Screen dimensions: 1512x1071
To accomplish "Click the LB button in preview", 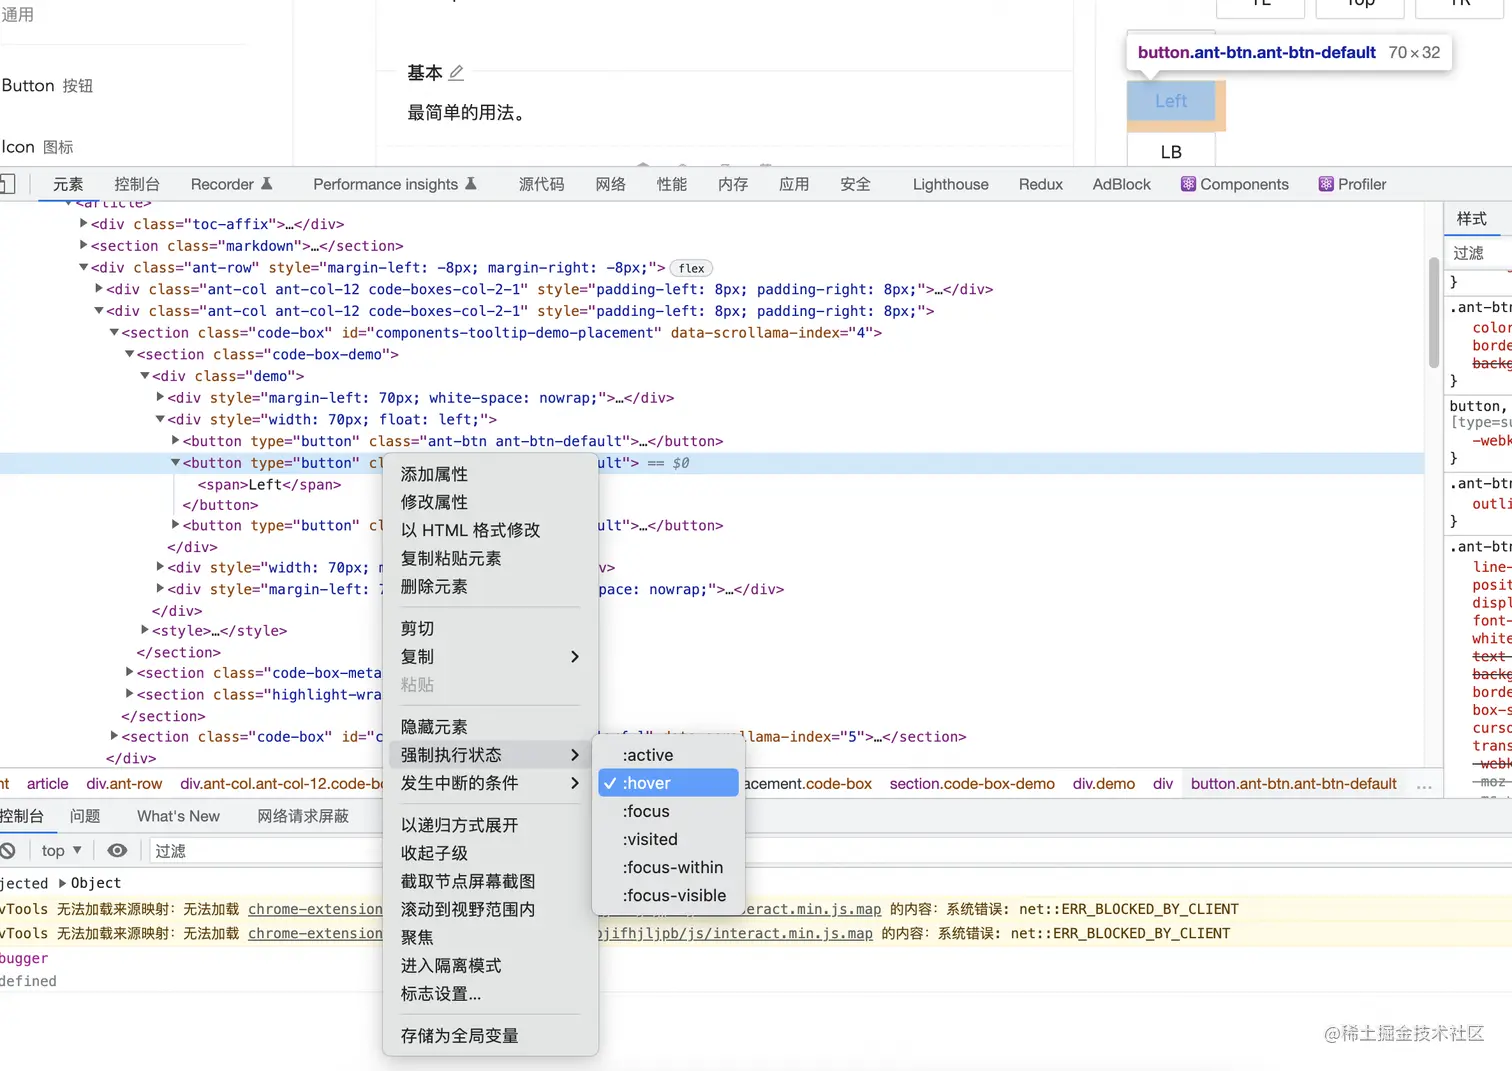I will pos(1171,151).
